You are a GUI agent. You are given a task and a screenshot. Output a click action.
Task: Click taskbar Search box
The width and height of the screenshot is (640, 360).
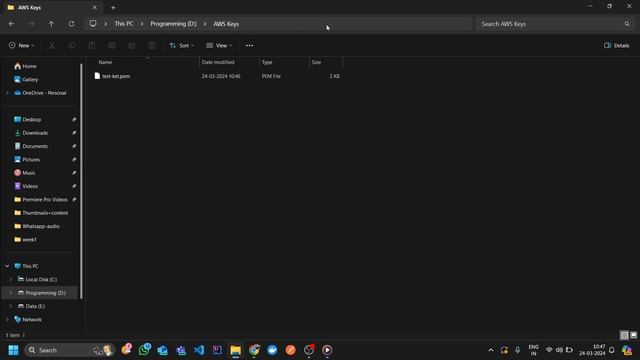tap(70, 350)
